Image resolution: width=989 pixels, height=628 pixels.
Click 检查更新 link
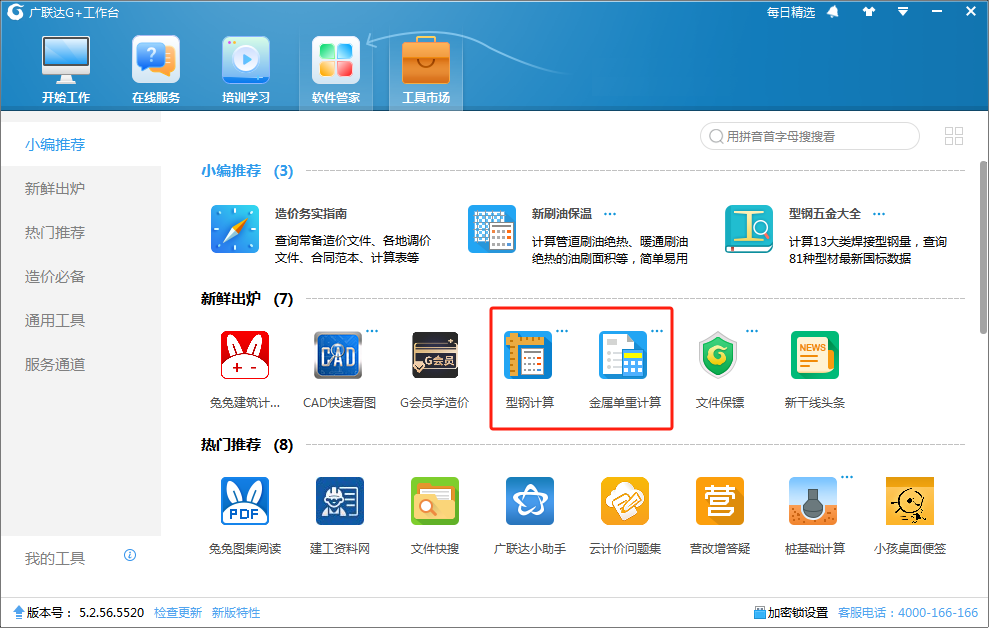[x=178, y=612]
